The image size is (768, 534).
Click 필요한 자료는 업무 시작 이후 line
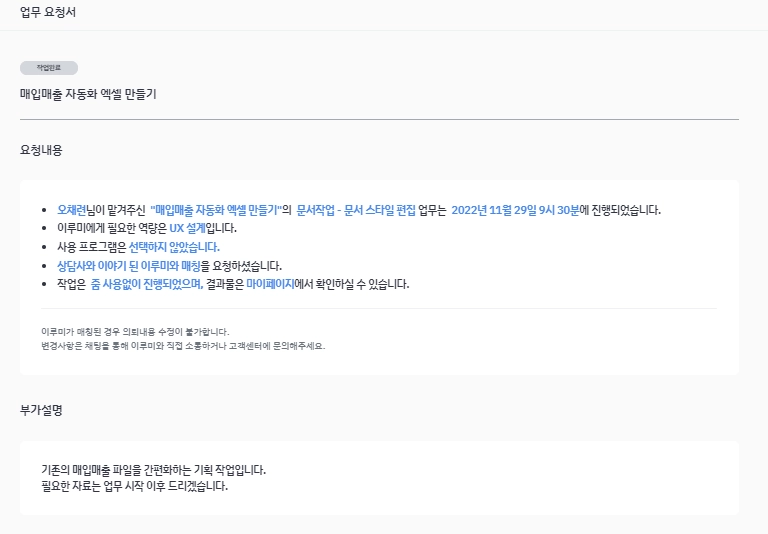(x=135, y=486)
